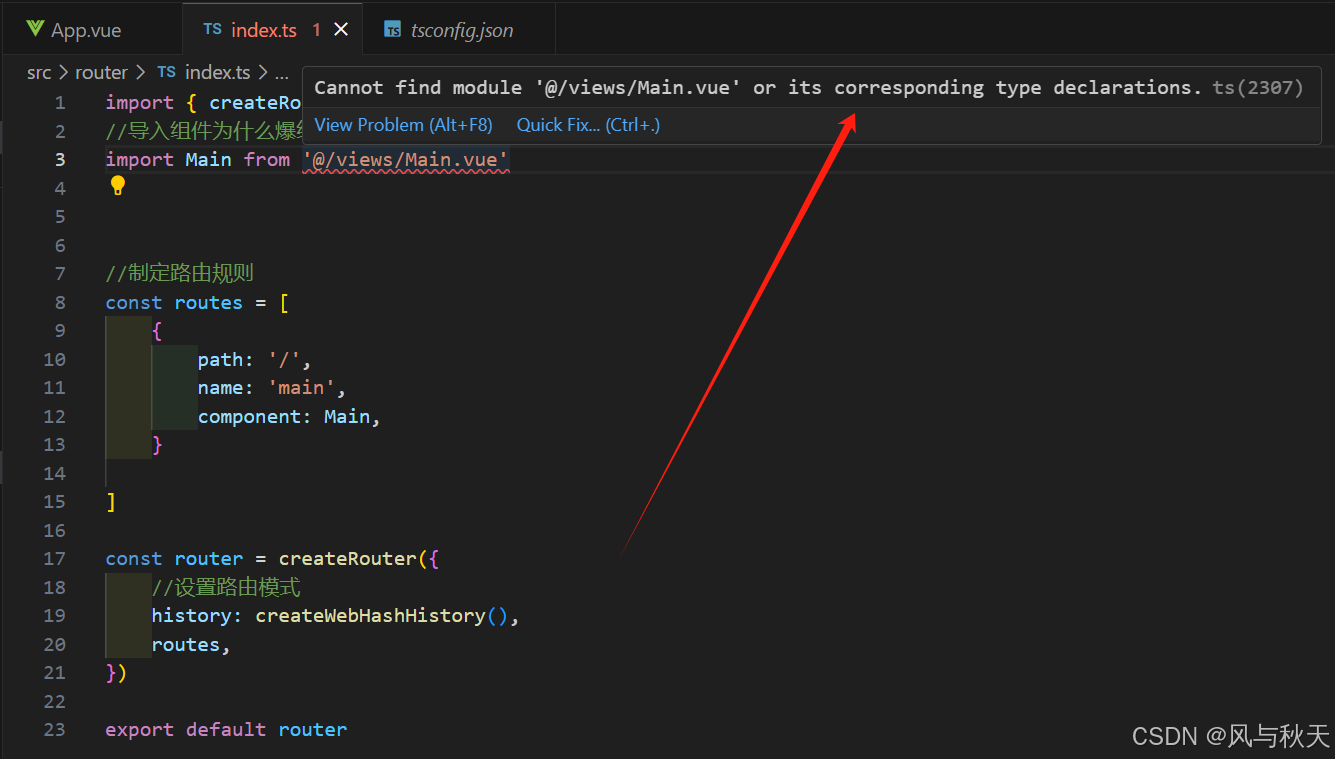The image size is (1335, 759).
Task: Open the quick-fix lightbulb on line 4
Action: coord(118,184)
